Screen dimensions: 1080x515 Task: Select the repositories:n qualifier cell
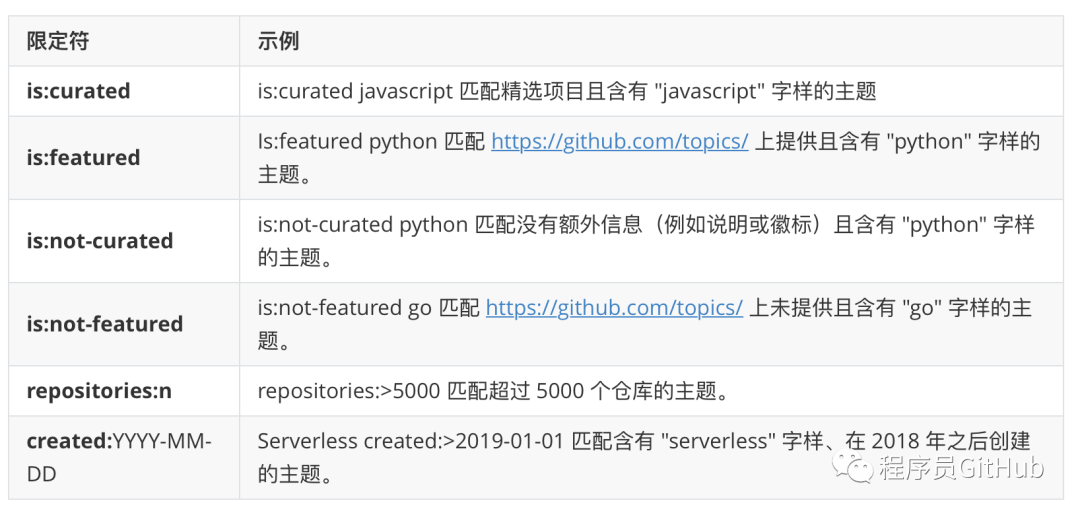click(99, 391)
